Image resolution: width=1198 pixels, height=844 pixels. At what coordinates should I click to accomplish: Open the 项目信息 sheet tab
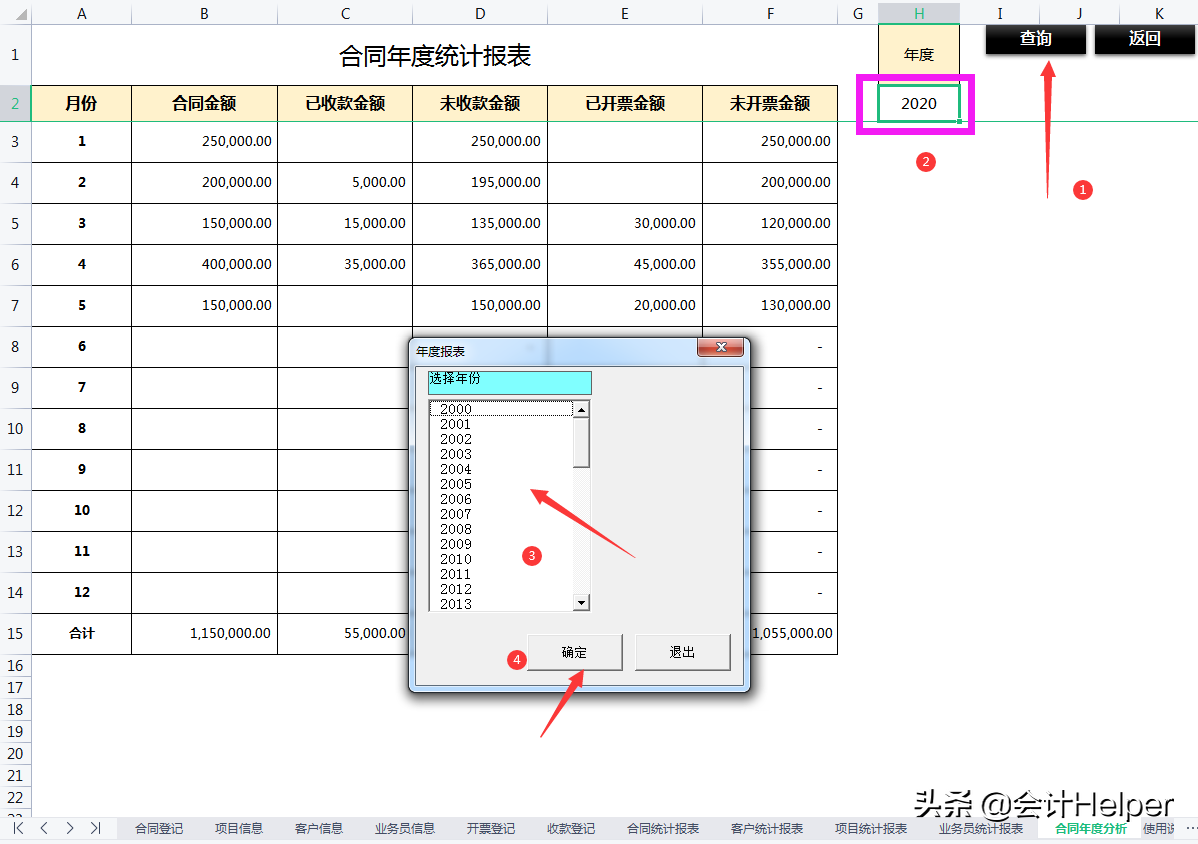pos(238,828)
